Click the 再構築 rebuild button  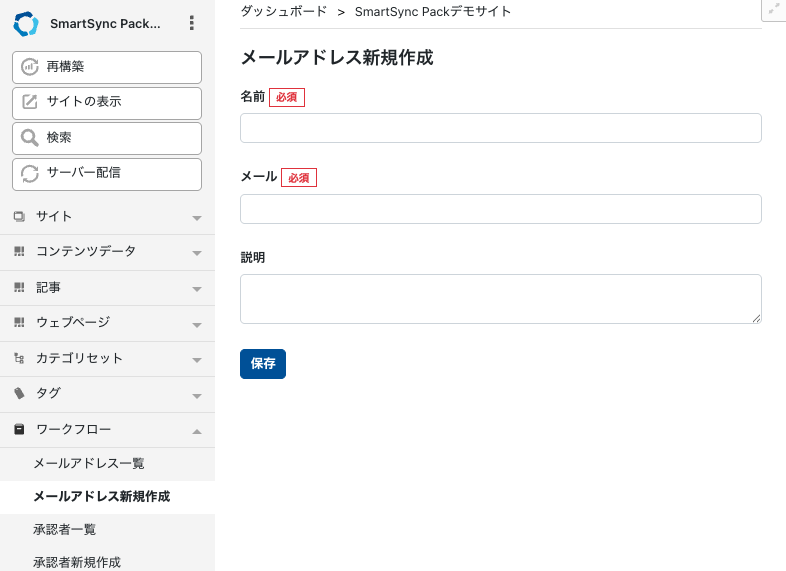tap(107, 67)
